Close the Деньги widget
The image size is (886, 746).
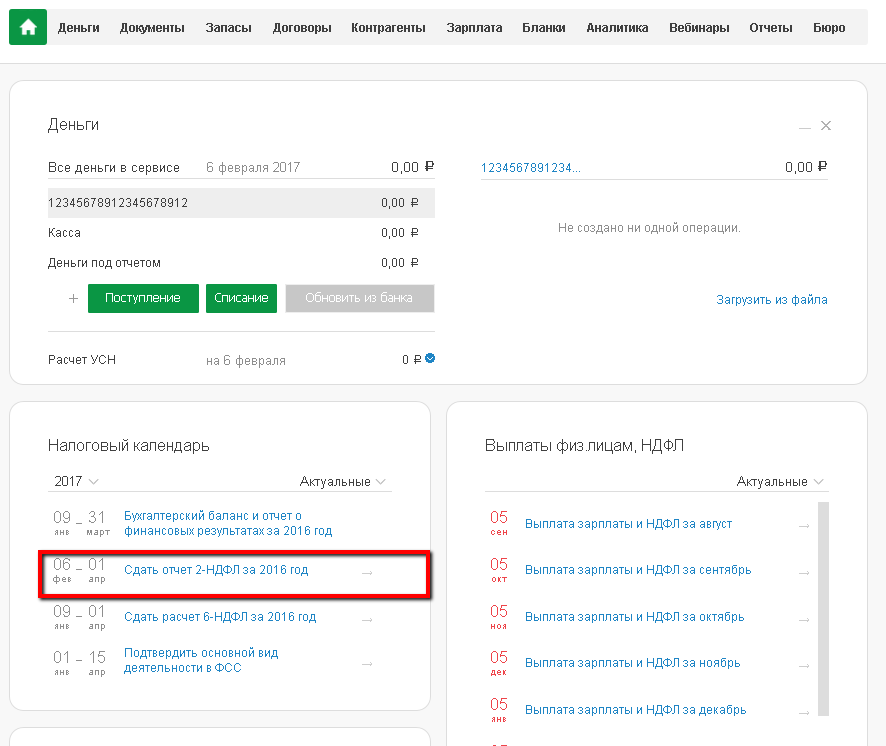(x=826, y=125)
